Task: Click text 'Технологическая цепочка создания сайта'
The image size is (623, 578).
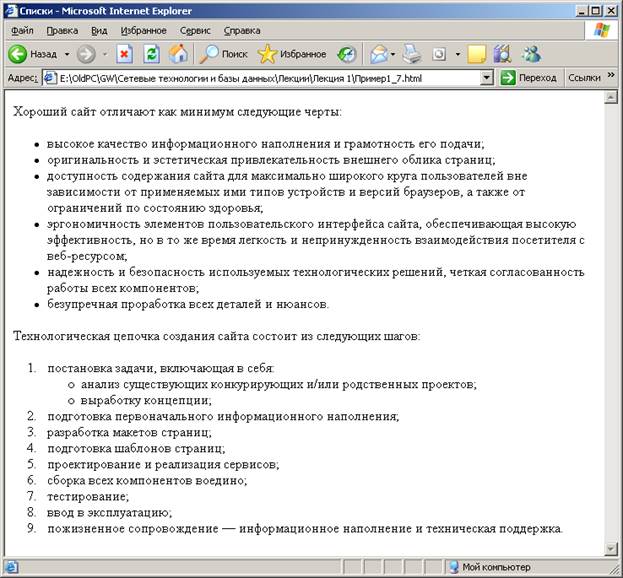Action: pyautogui.click(x=132, y=336)
